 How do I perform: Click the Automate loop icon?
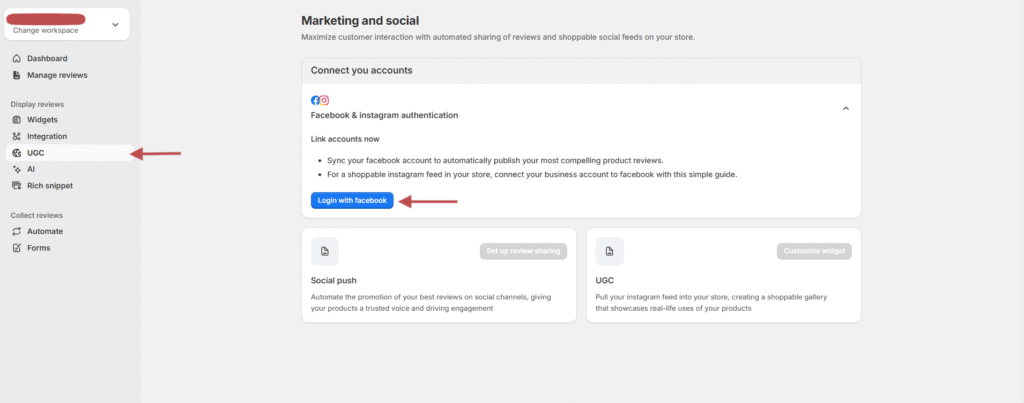coord(16,231)
